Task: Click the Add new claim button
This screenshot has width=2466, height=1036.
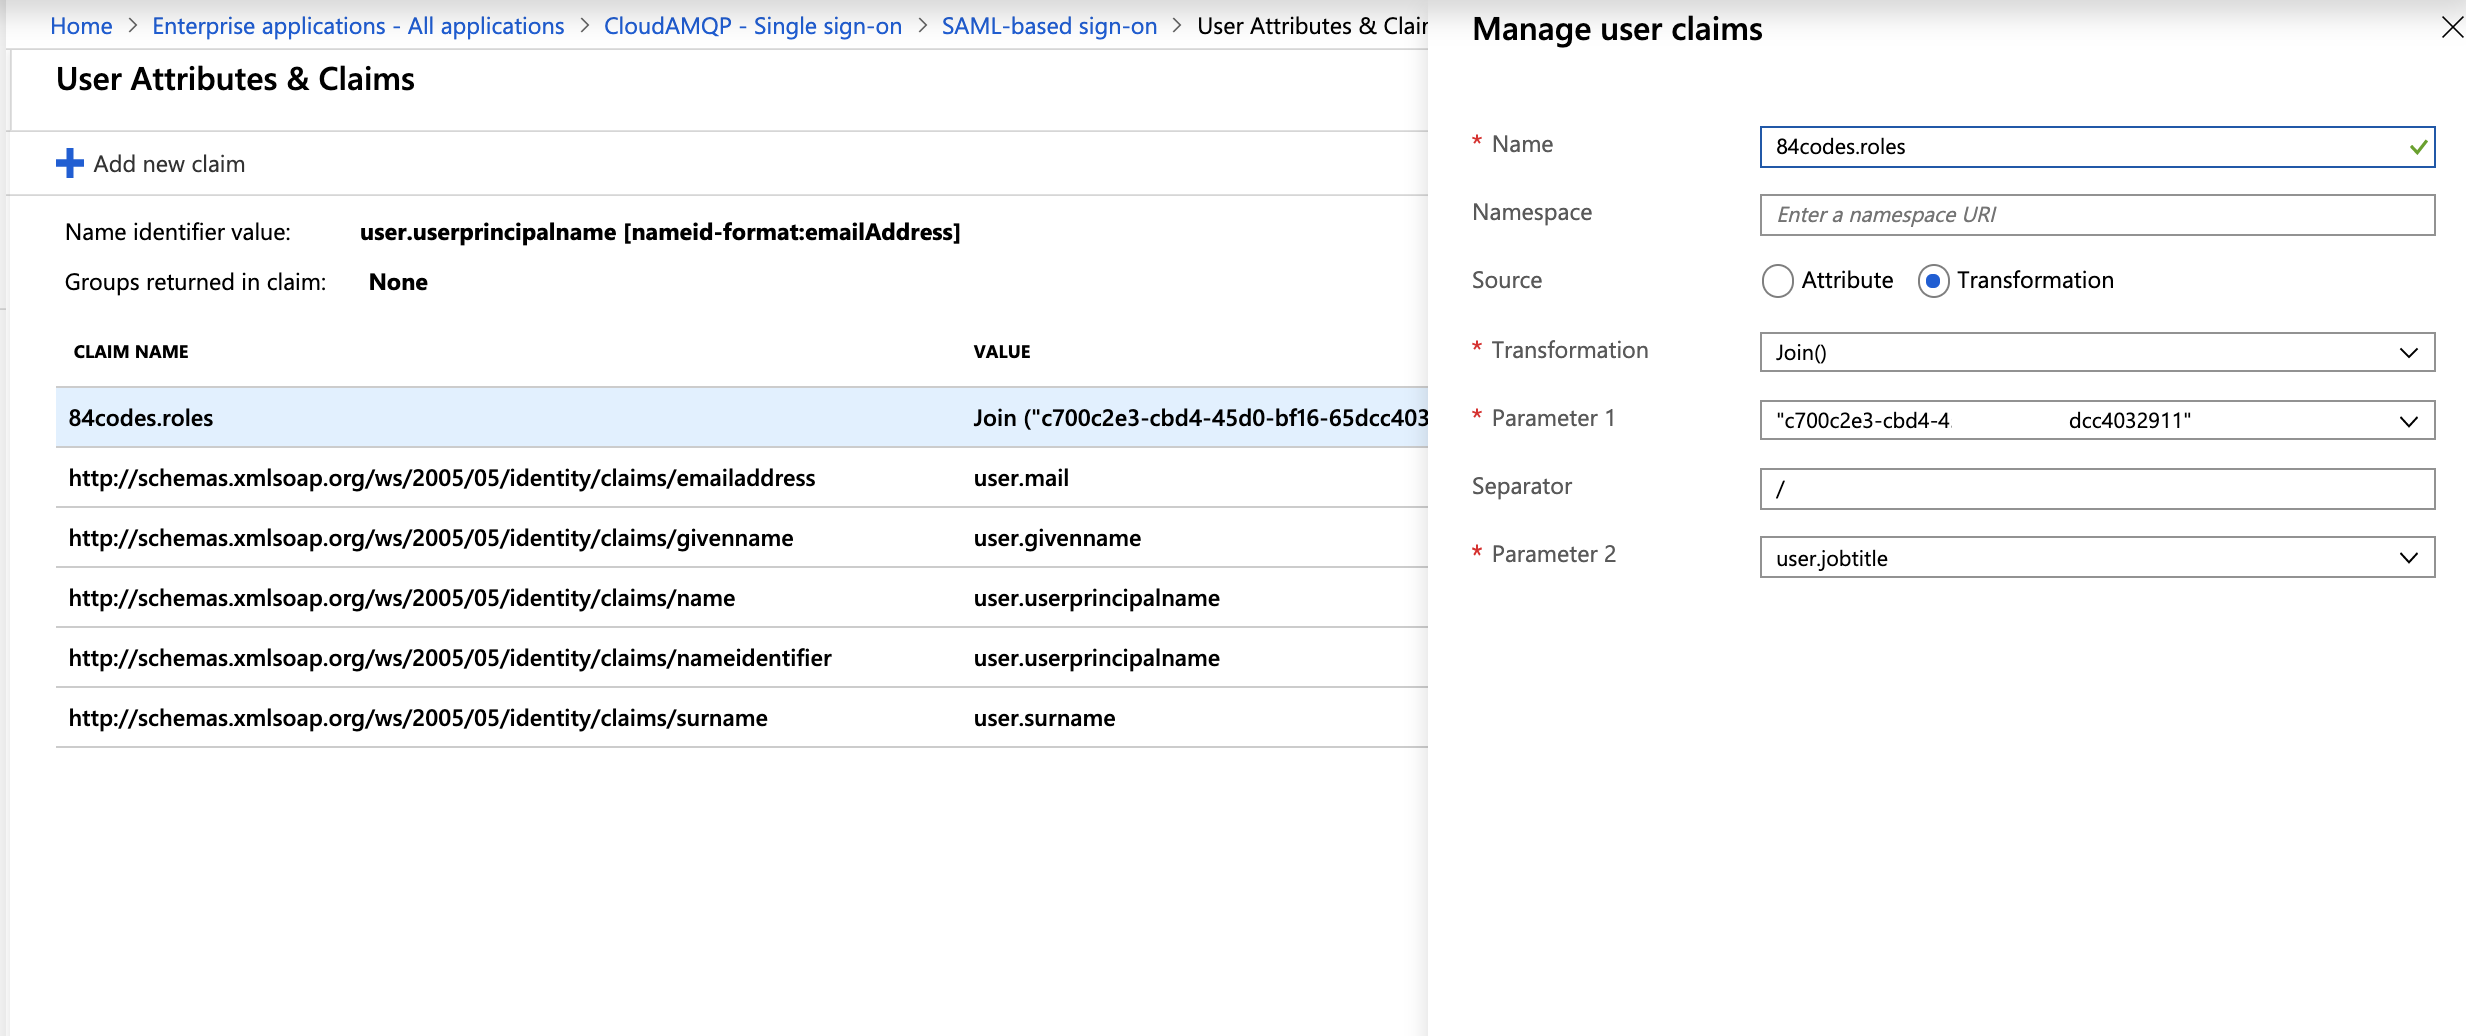Action: click(x=151, y=163)
